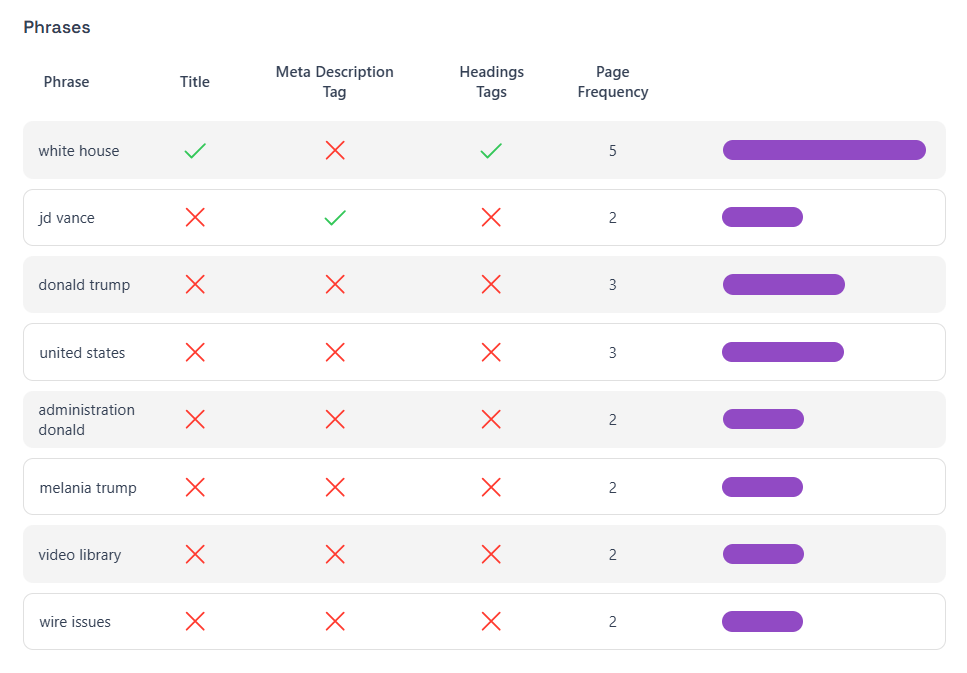Click the wire issues frequency count
The height and width of the screenshot is (673, 967).
[613, 621]
